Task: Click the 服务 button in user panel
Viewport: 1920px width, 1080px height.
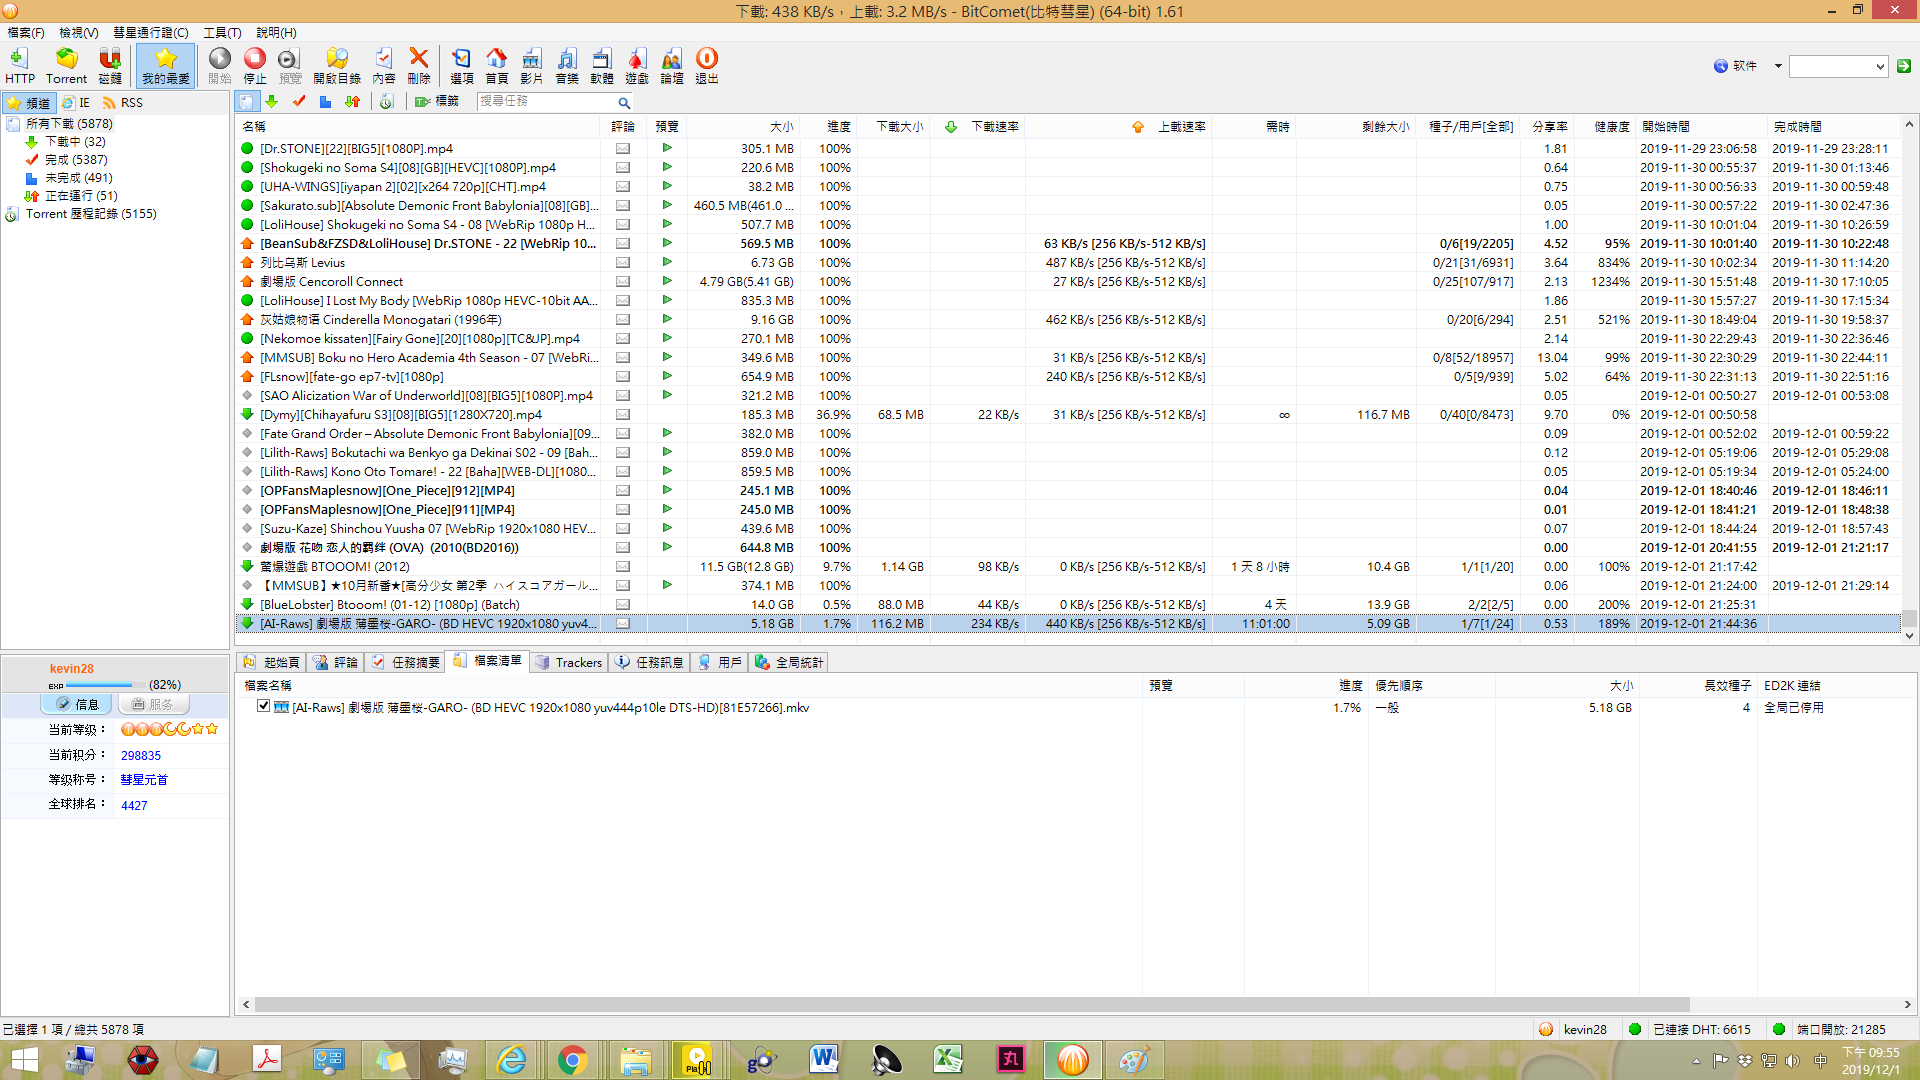Action: click(153, 704)
